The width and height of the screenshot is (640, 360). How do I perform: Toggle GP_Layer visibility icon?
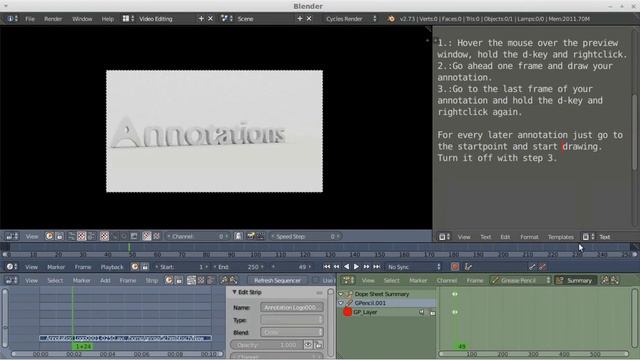422,312
